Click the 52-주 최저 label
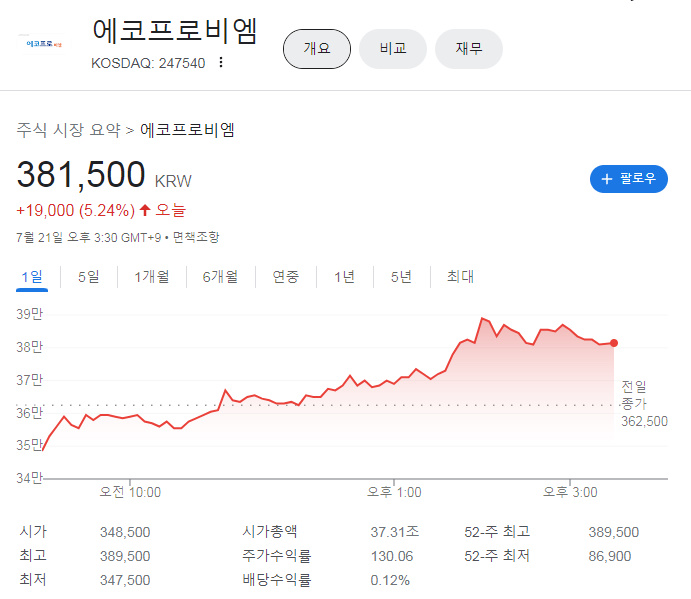This screenshot has width=691, height=599. coord(497,556)
